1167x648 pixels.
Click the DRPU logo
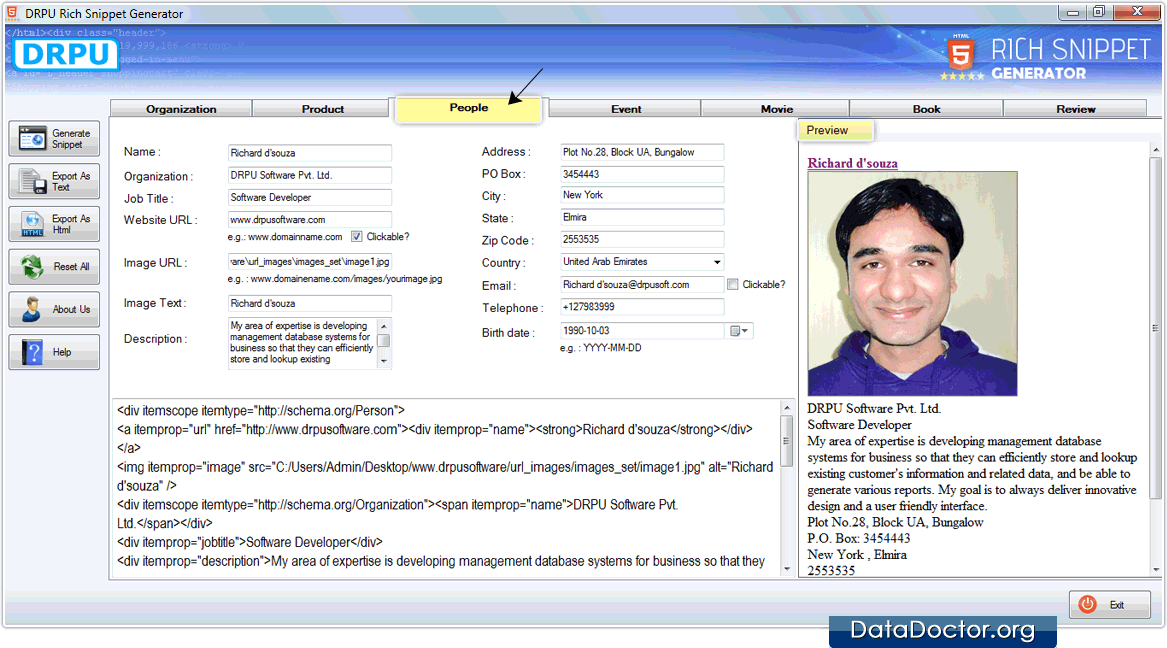pos(65,54)
